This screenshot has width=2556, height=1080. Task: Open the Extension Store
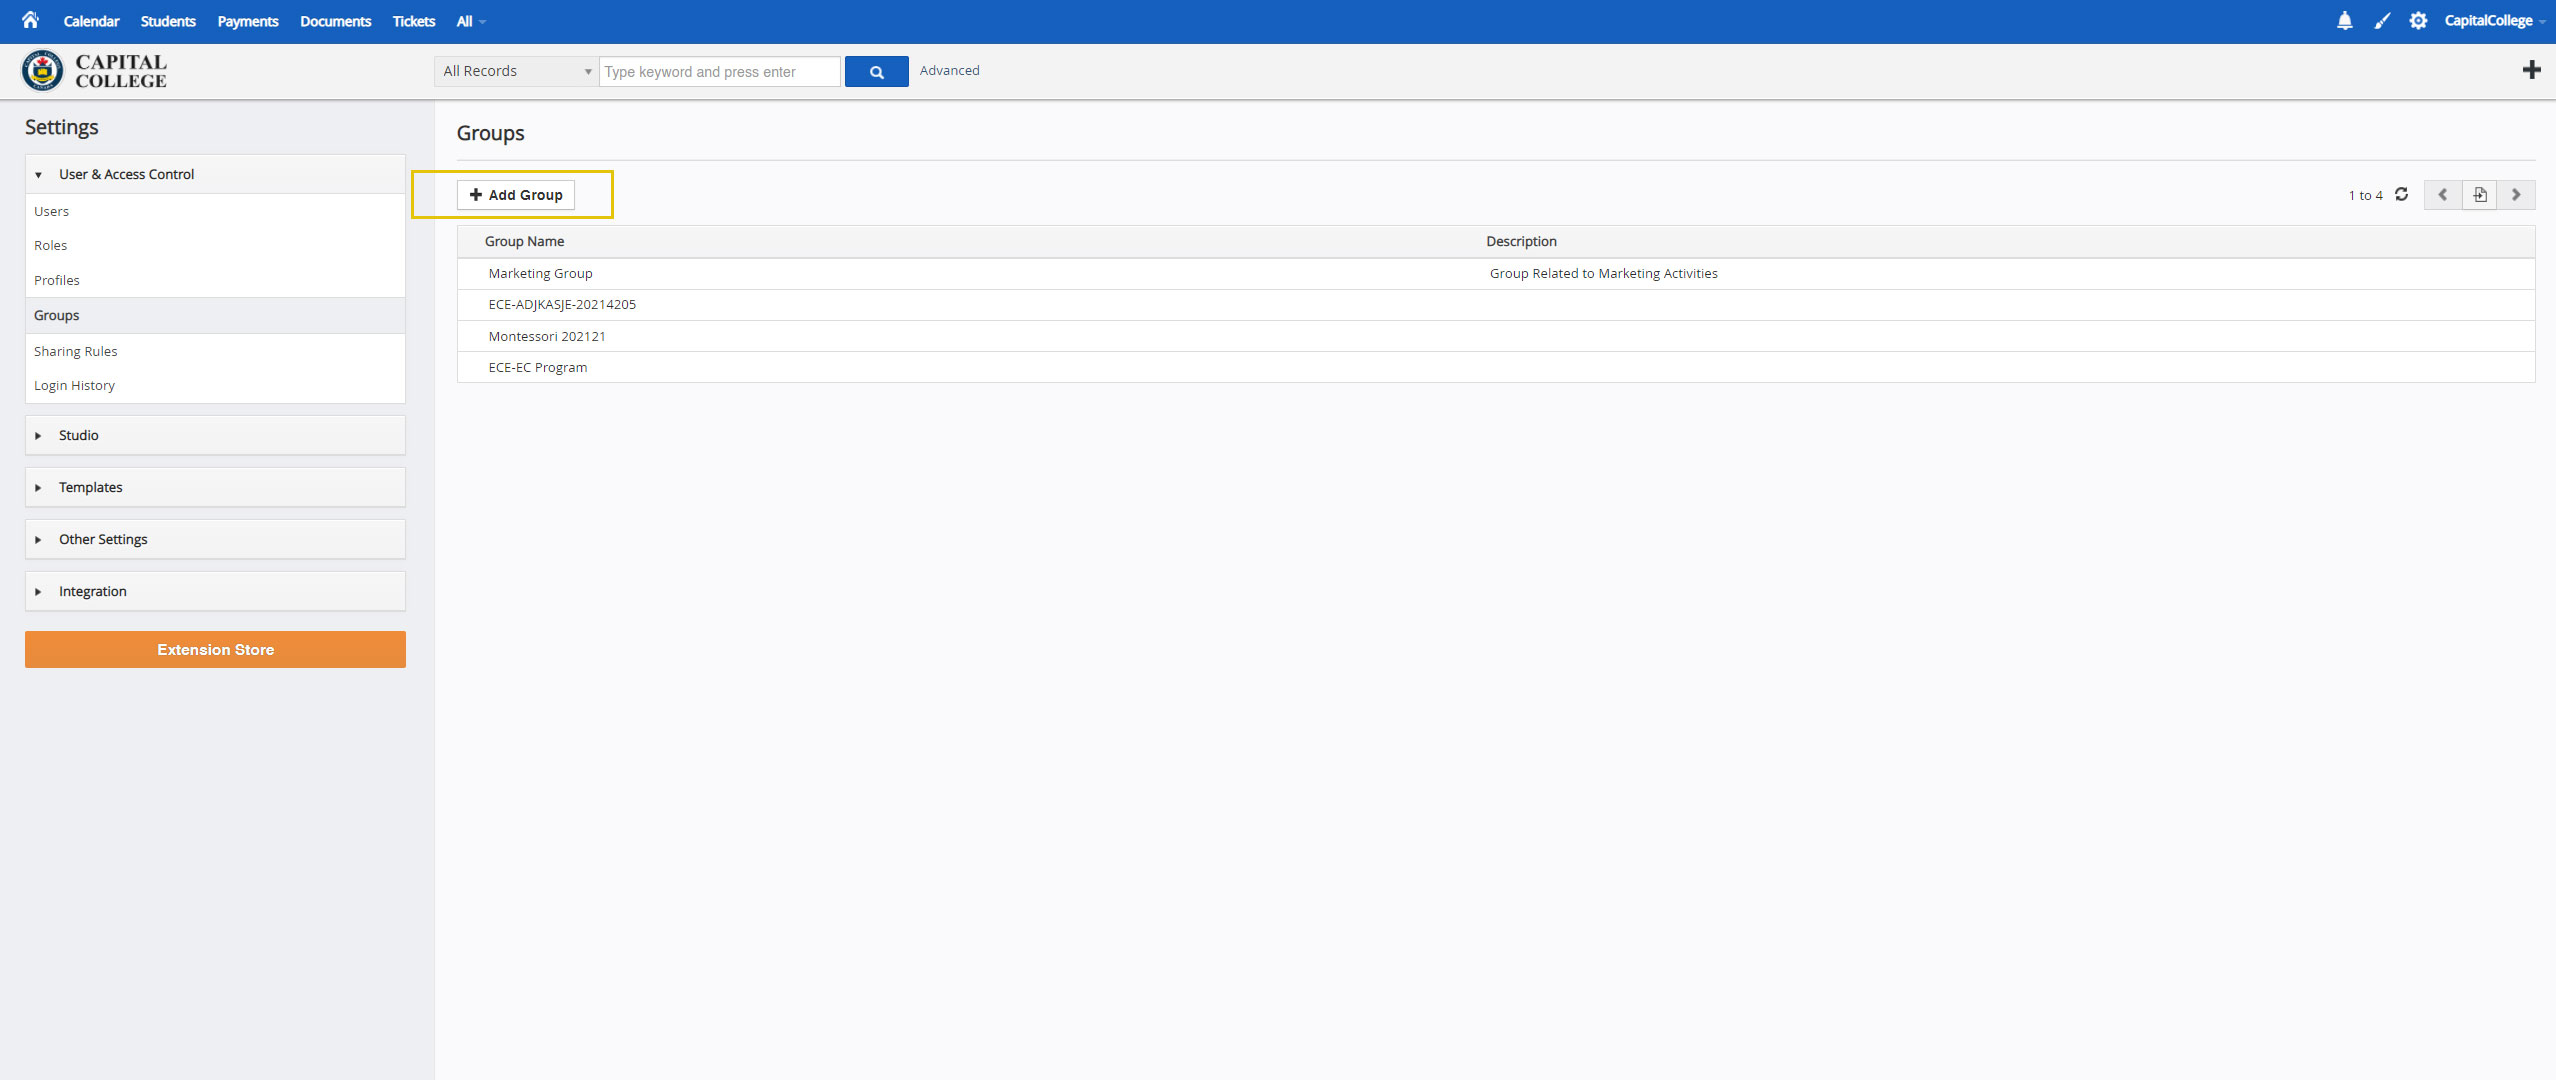[215, 649]
